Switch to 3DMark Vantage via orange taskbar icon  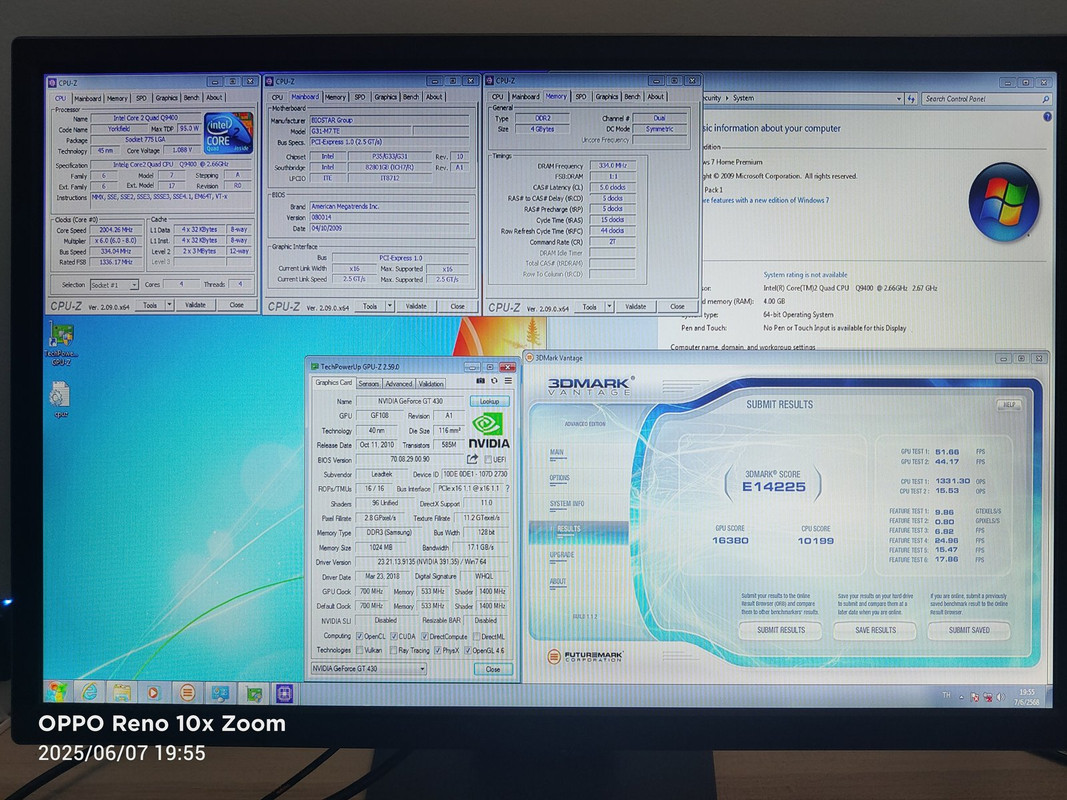click(186, 693)
